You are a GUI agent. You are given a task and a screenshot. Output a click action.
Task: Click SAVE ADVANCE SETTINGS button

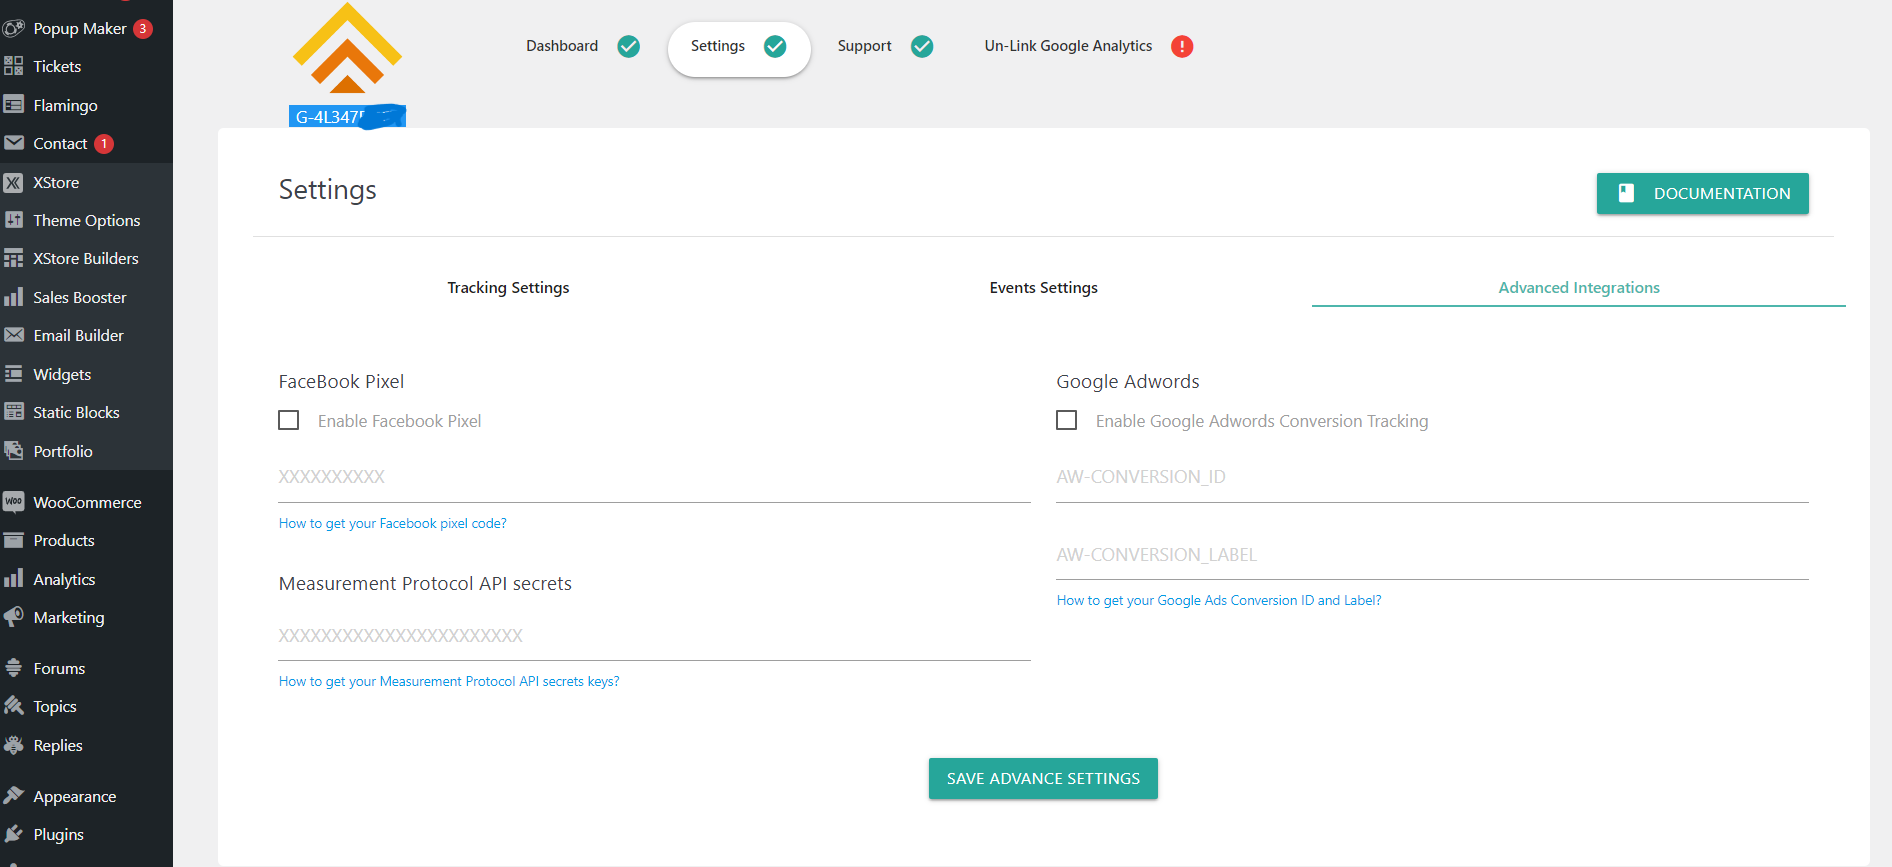[x=1043, y=778]
